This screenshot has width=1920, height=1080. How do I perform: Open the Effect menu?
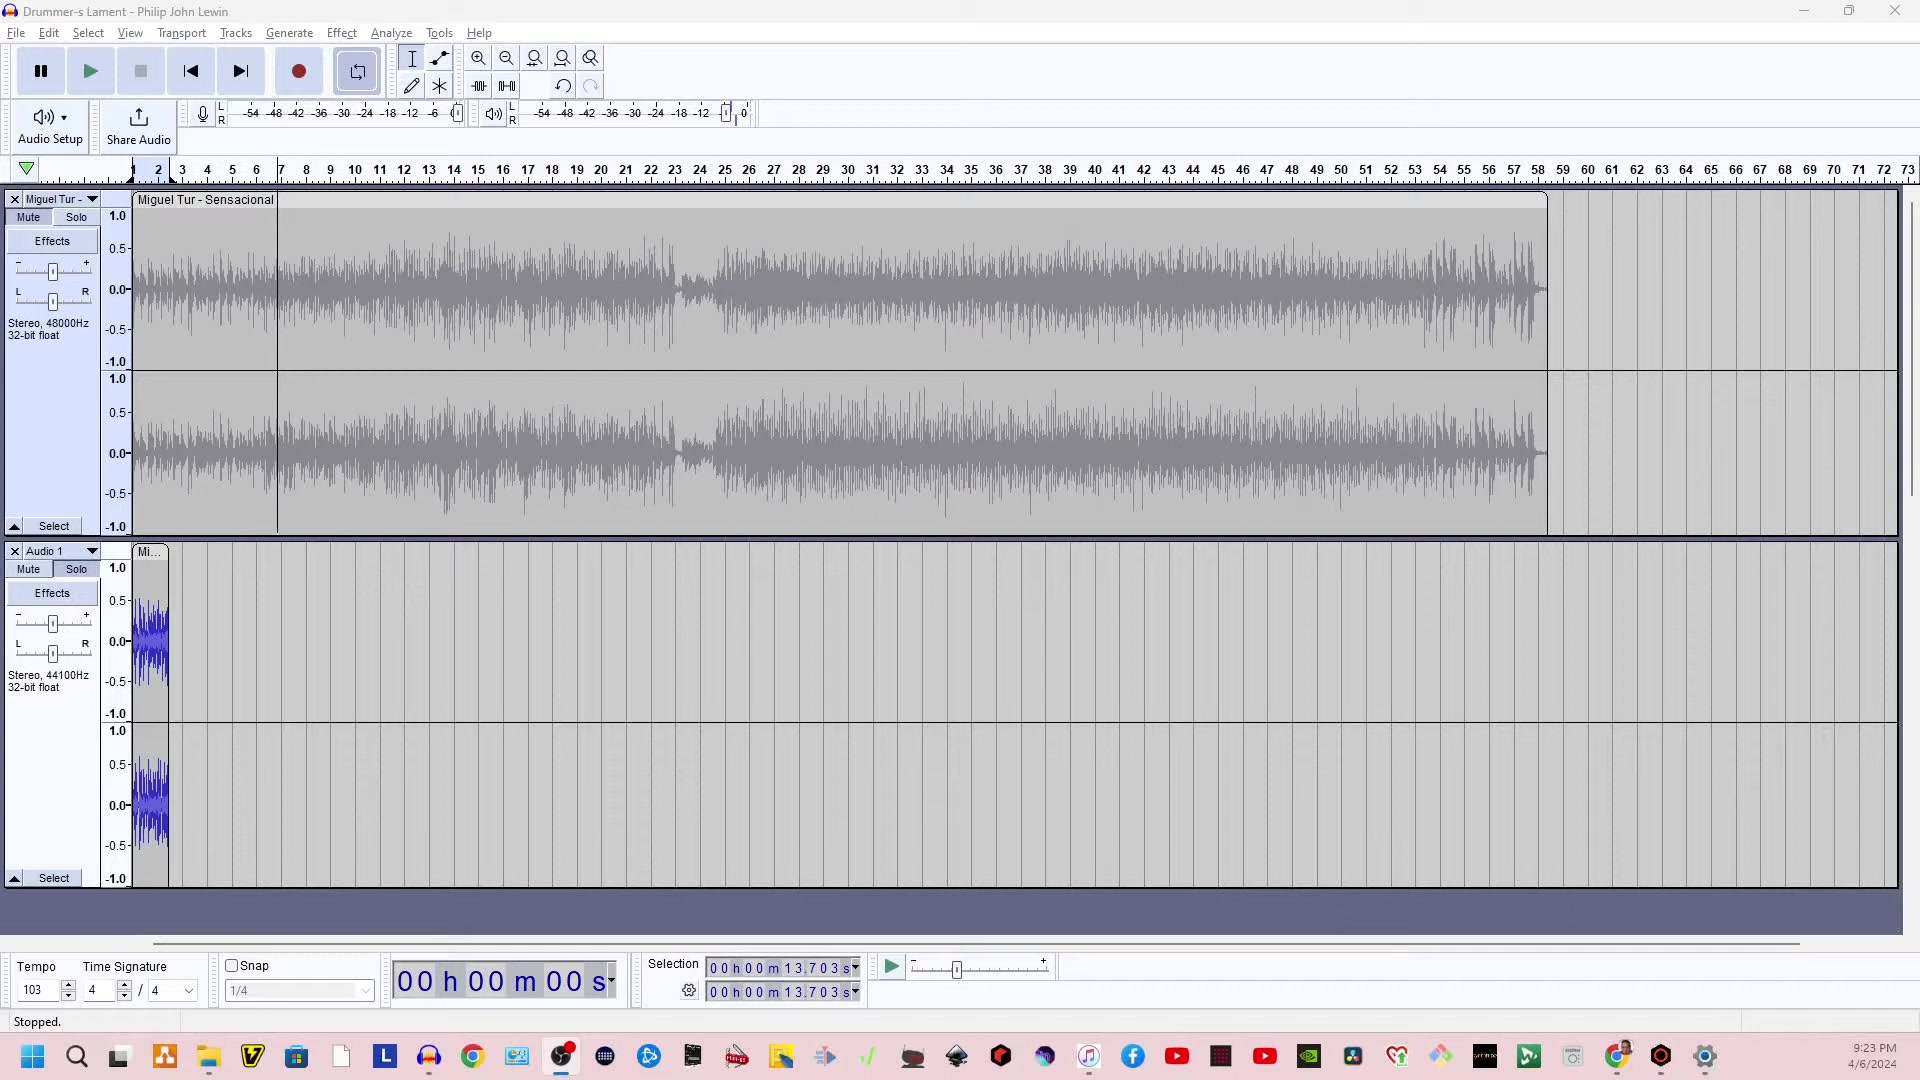341,33
